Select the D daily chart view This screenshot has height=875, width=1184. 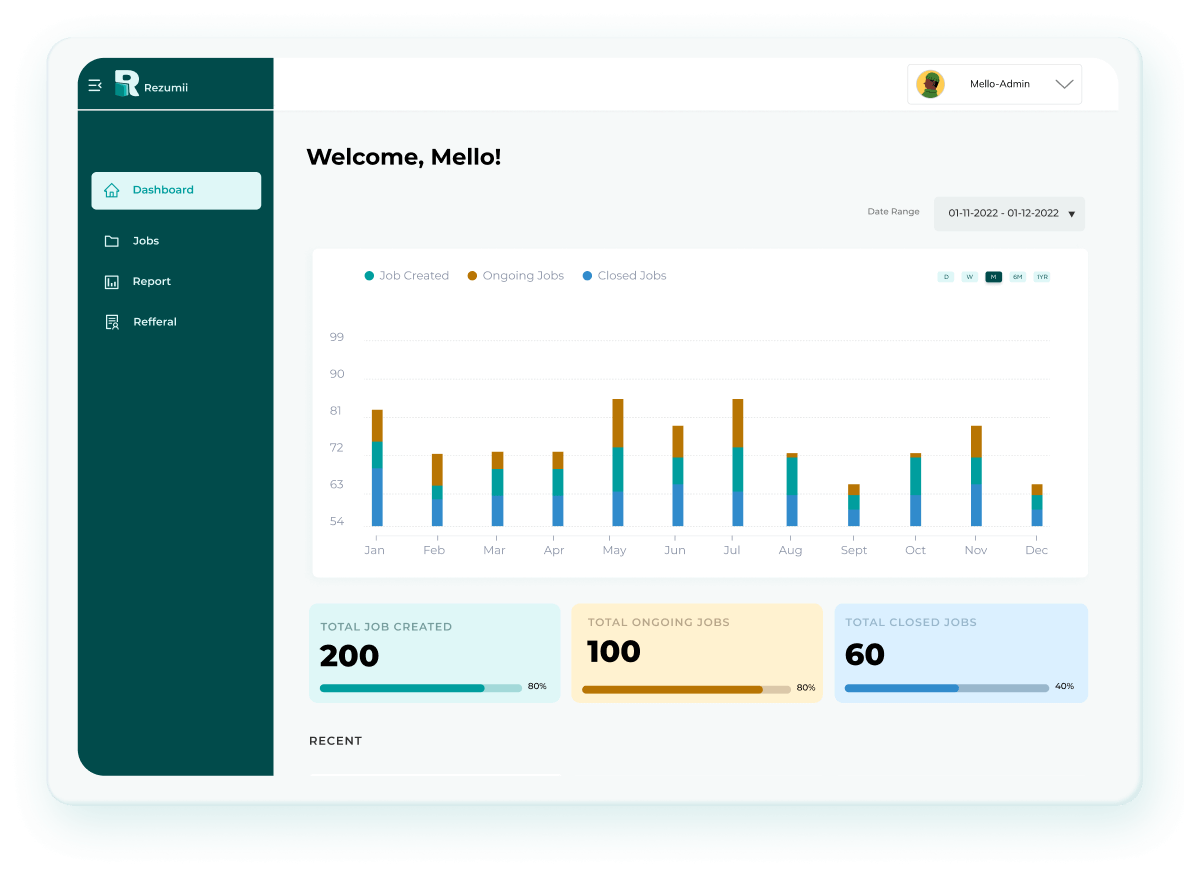coord(945,277)
